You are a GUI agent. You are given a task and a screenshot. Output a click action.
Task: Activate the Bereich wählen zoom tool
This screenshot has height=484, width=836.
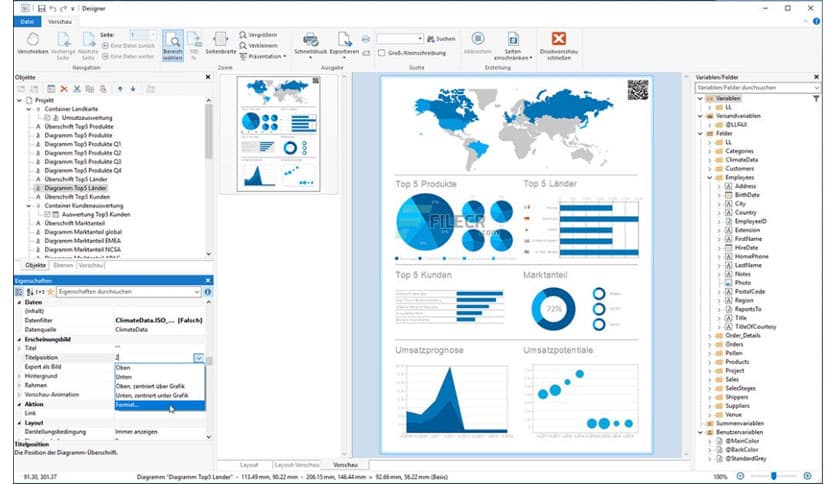(x=173, y=46)
